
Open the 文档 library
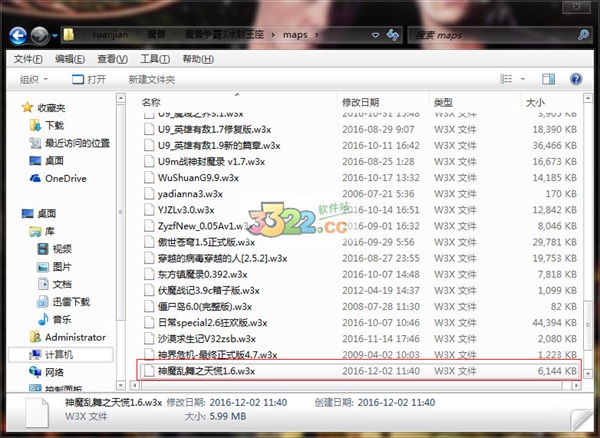click(54, 284)
